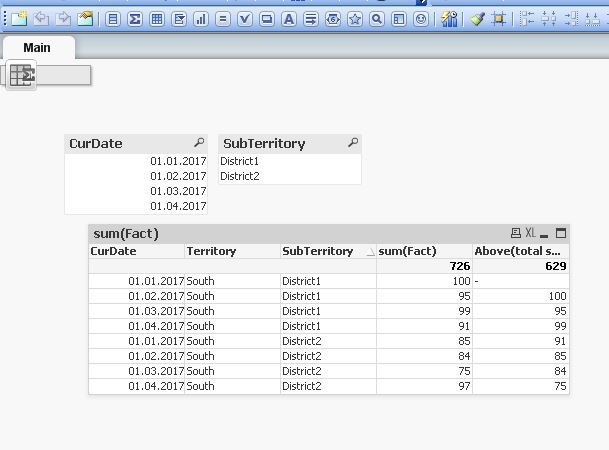Click the Add Sheet toolbar icon
The width and height of the screenshot is (609, 450).
[x=19, y=19]
